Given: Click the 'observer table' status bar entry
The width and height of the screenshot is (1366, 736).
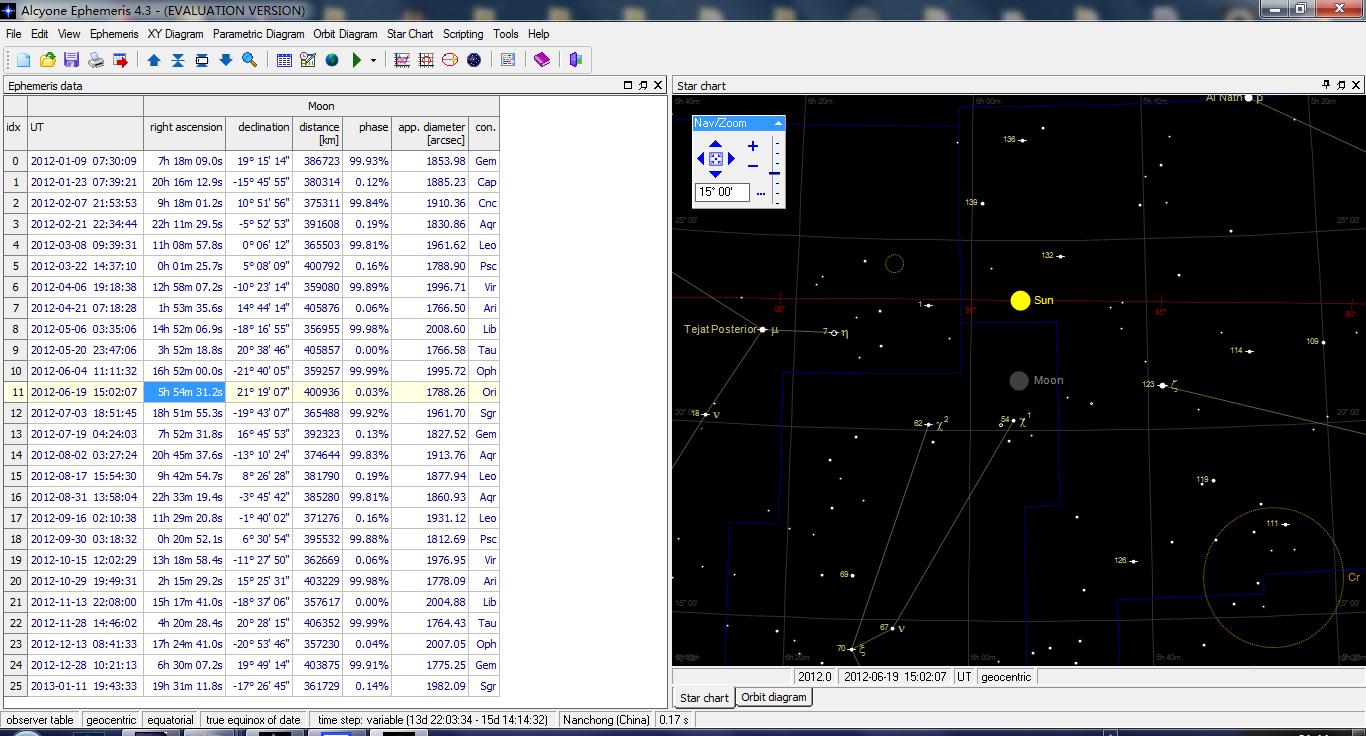Looking at the screenshot, I should point(40,720).
